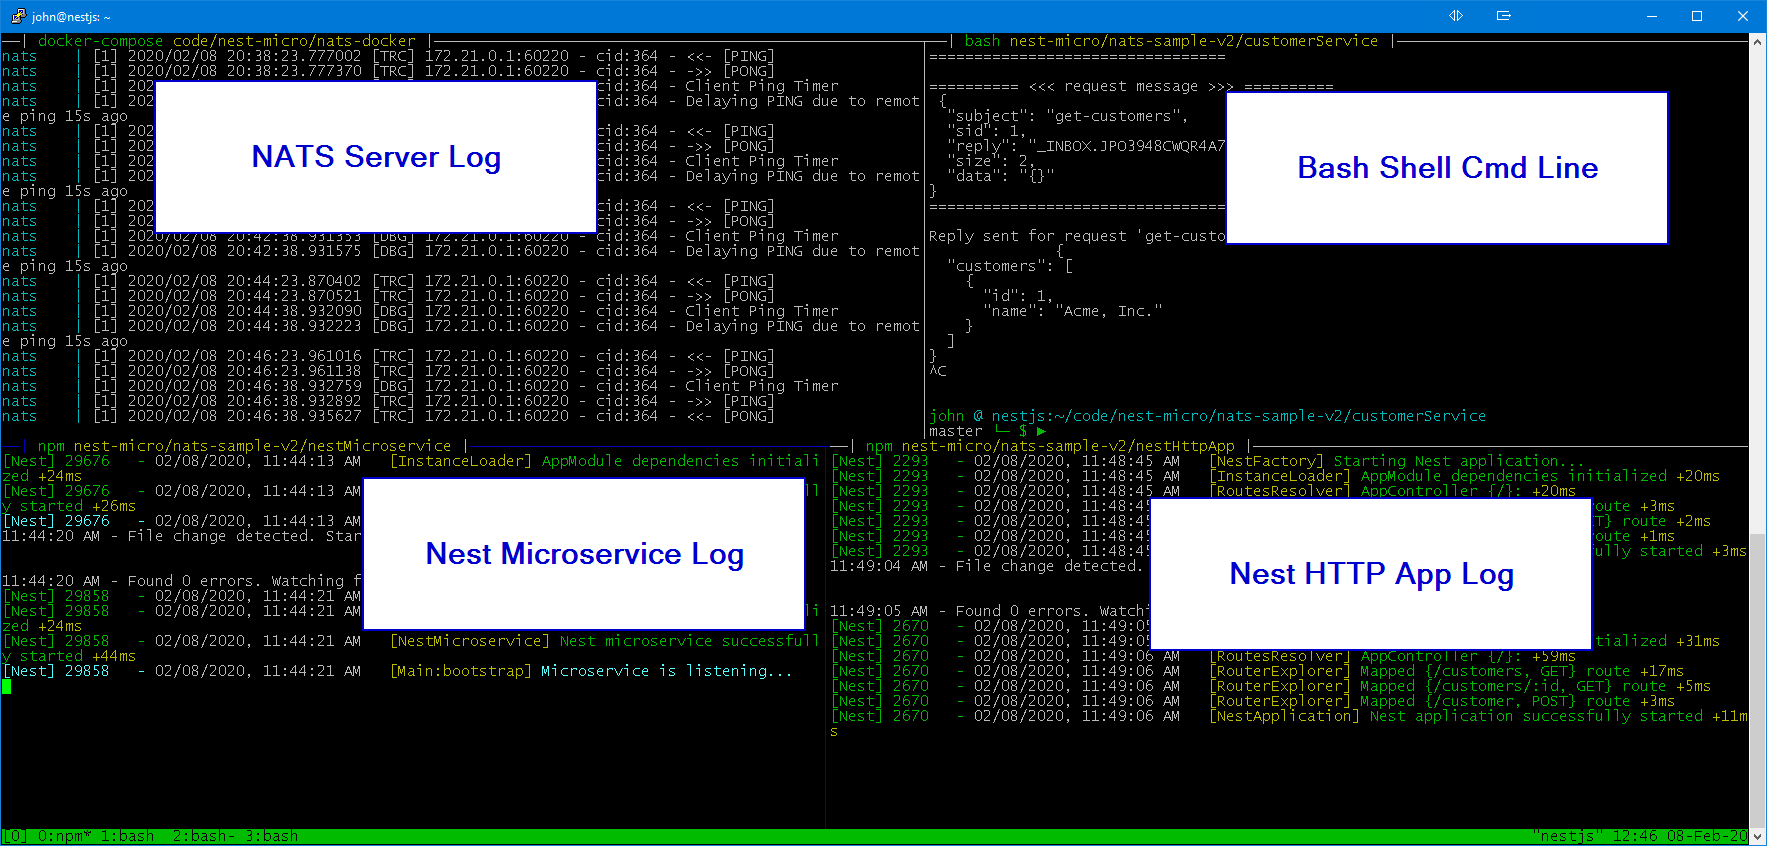Close the john@nestjs terminal window

click(x=1743, y=16)
